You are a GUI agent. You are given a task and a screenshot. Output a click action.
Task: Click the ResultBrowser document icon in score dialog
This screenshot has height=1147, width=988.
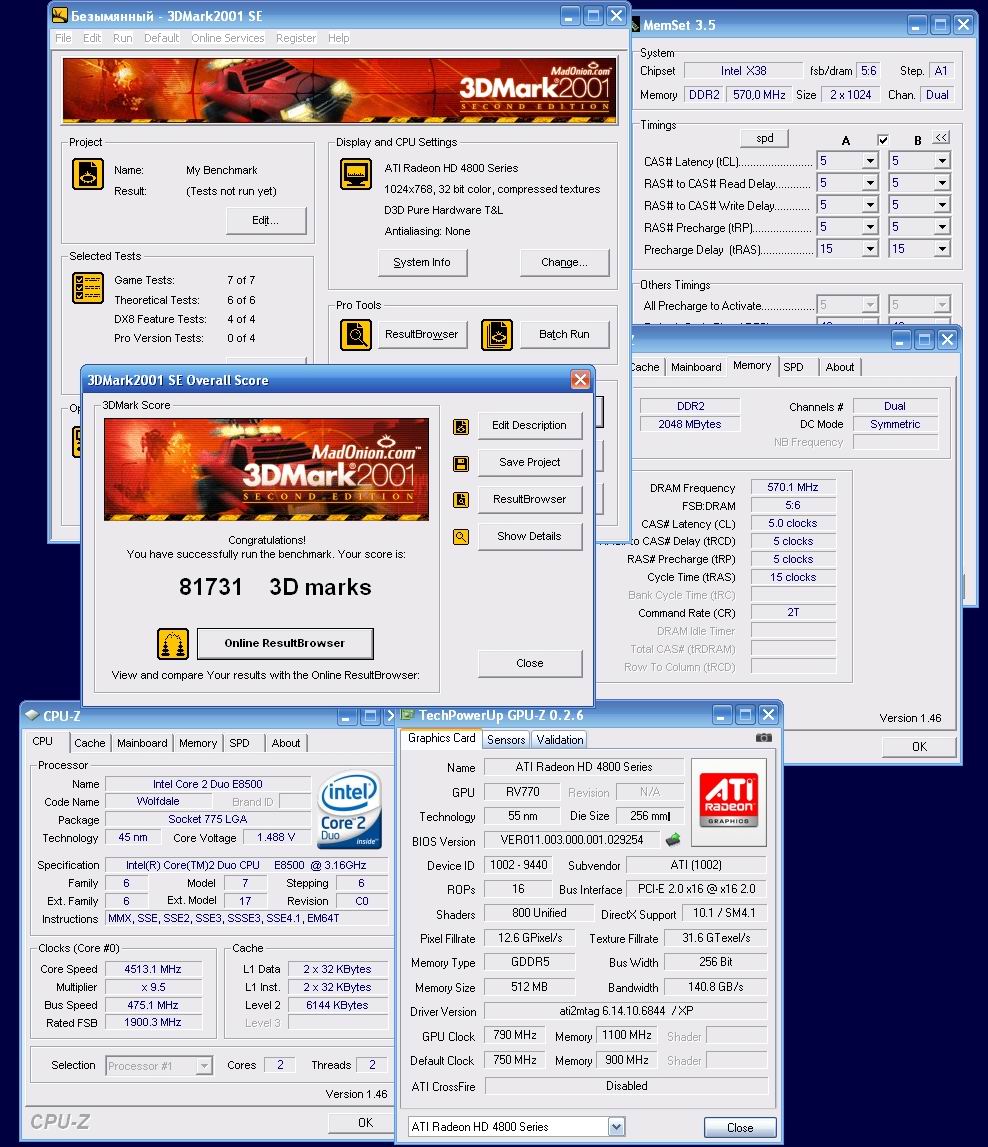pyautogui.click(x=461, y=500)
